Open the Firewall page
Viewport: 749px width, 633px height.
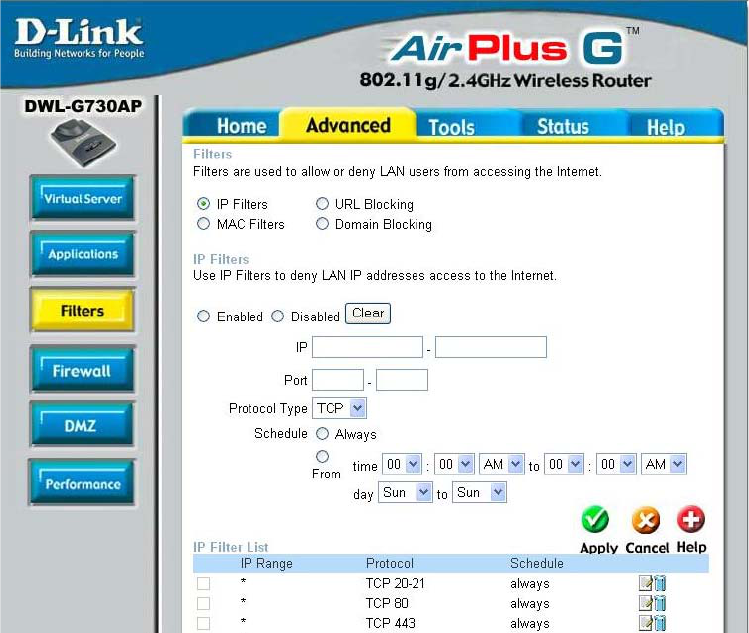coord(83,370)
